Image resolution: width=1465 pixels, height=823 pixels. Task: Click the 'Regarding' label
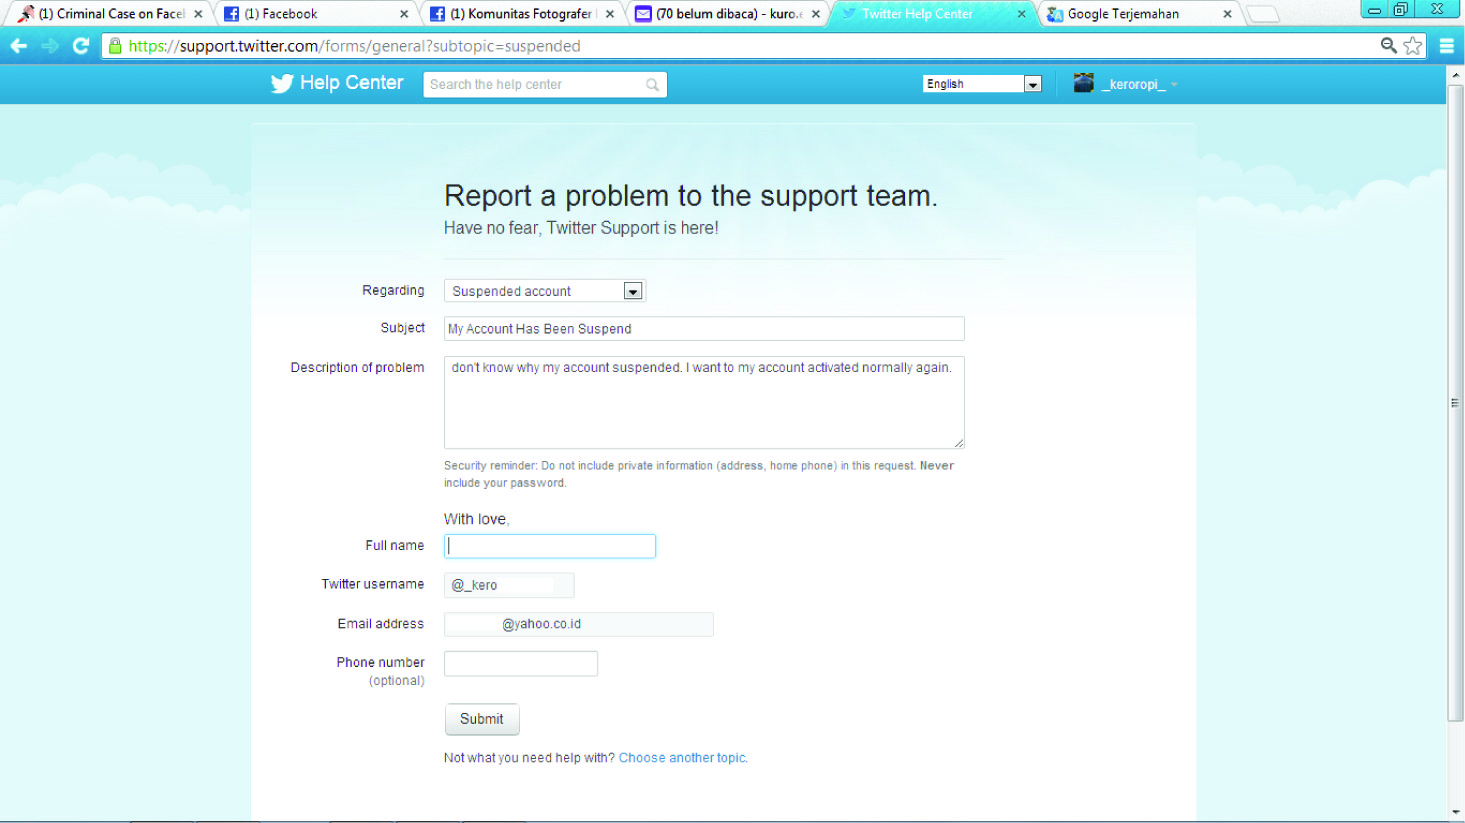point(393,290)
